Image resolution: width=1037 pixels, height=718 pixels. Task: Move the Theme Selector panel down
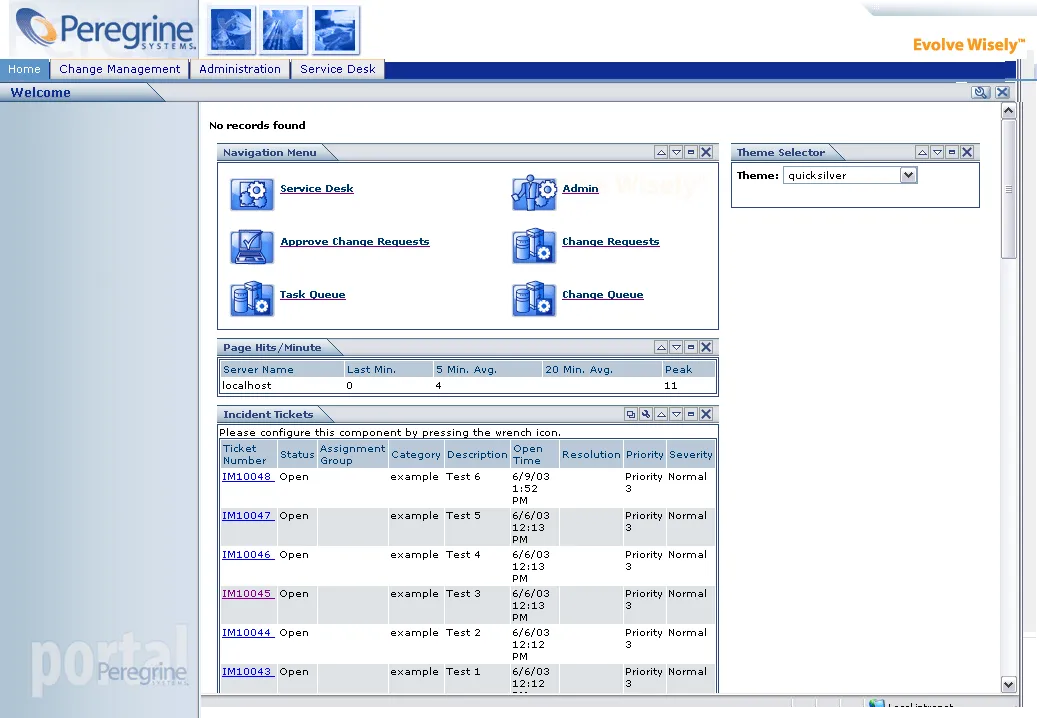pos(937,152)
